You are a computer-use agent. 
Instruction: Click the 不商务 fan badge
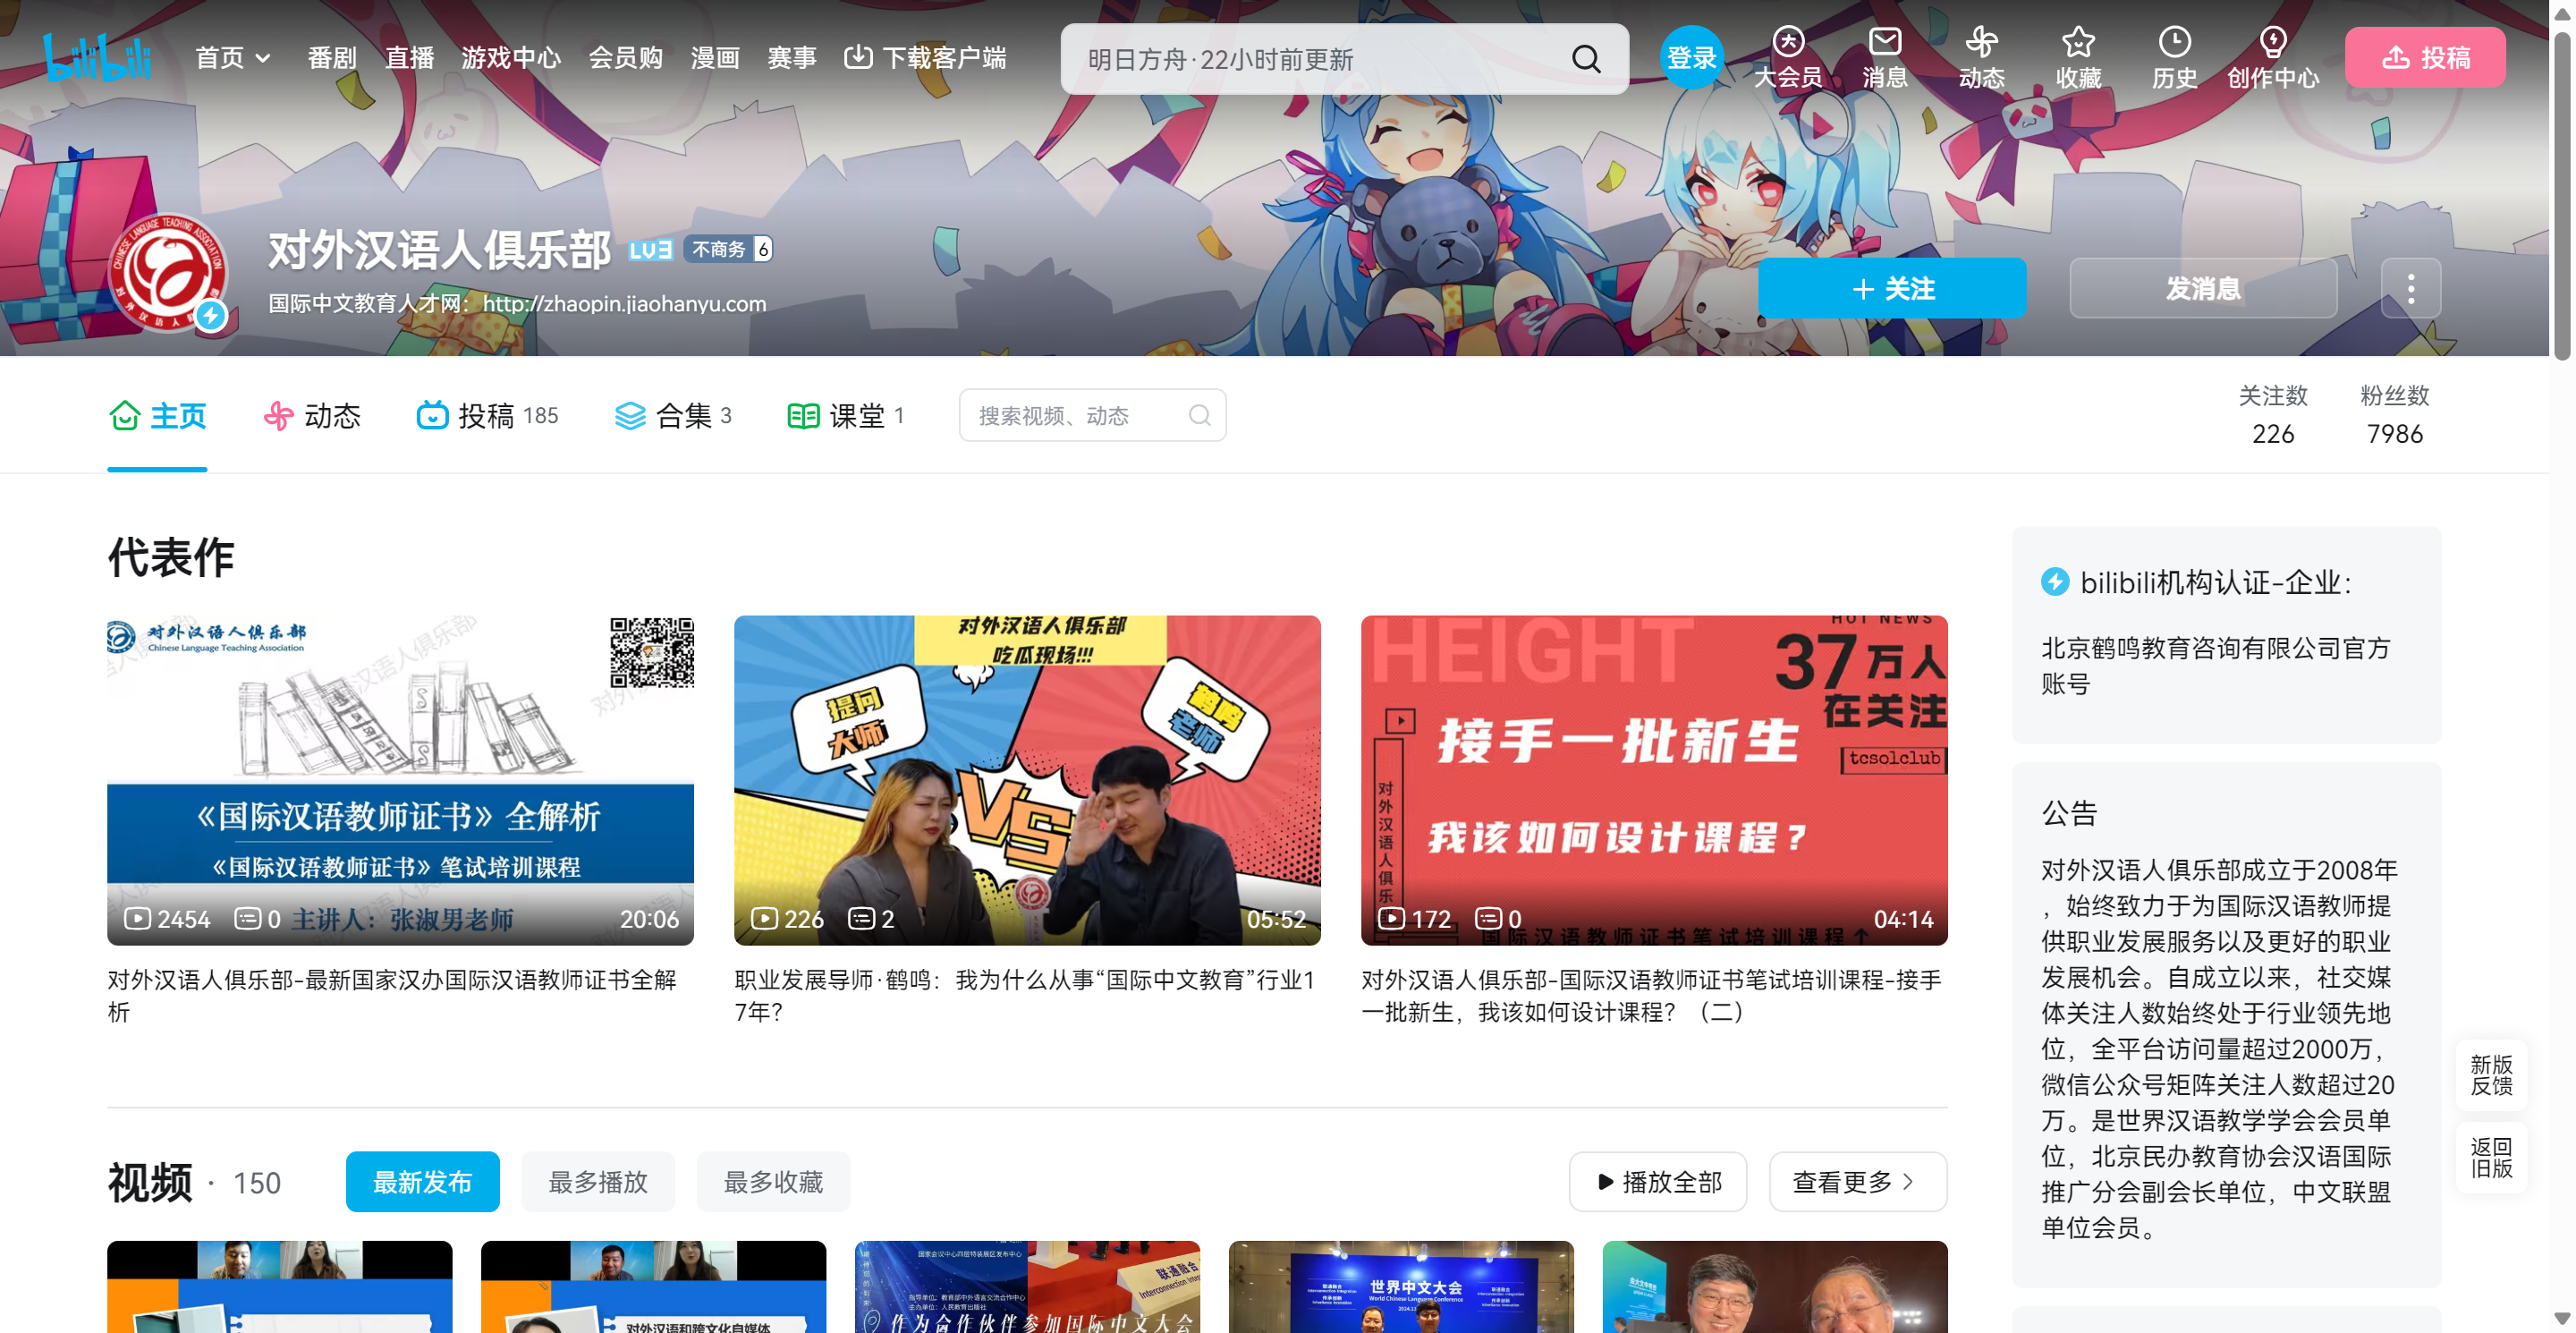(x=728, y=249)
